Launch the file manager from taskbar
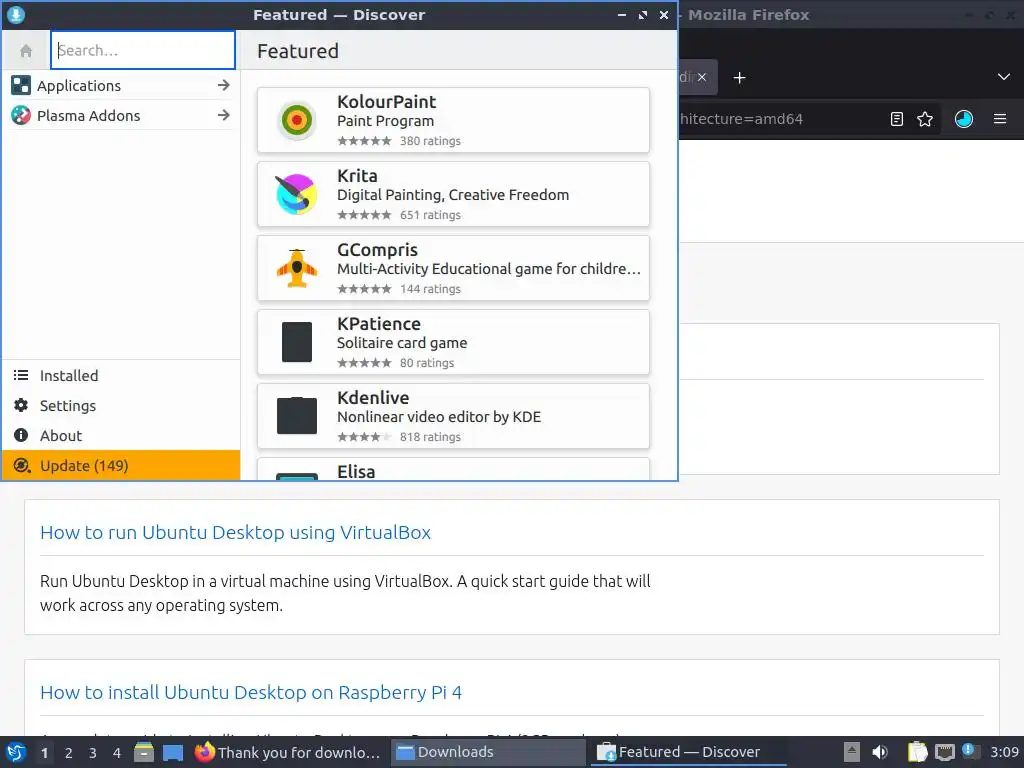Screen dimensions: 1024x768 144,752
